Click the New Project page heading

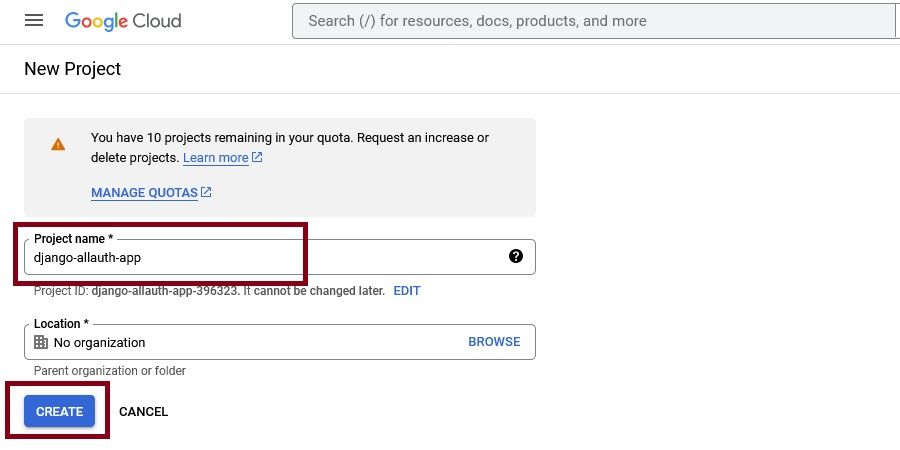point(72,69)
